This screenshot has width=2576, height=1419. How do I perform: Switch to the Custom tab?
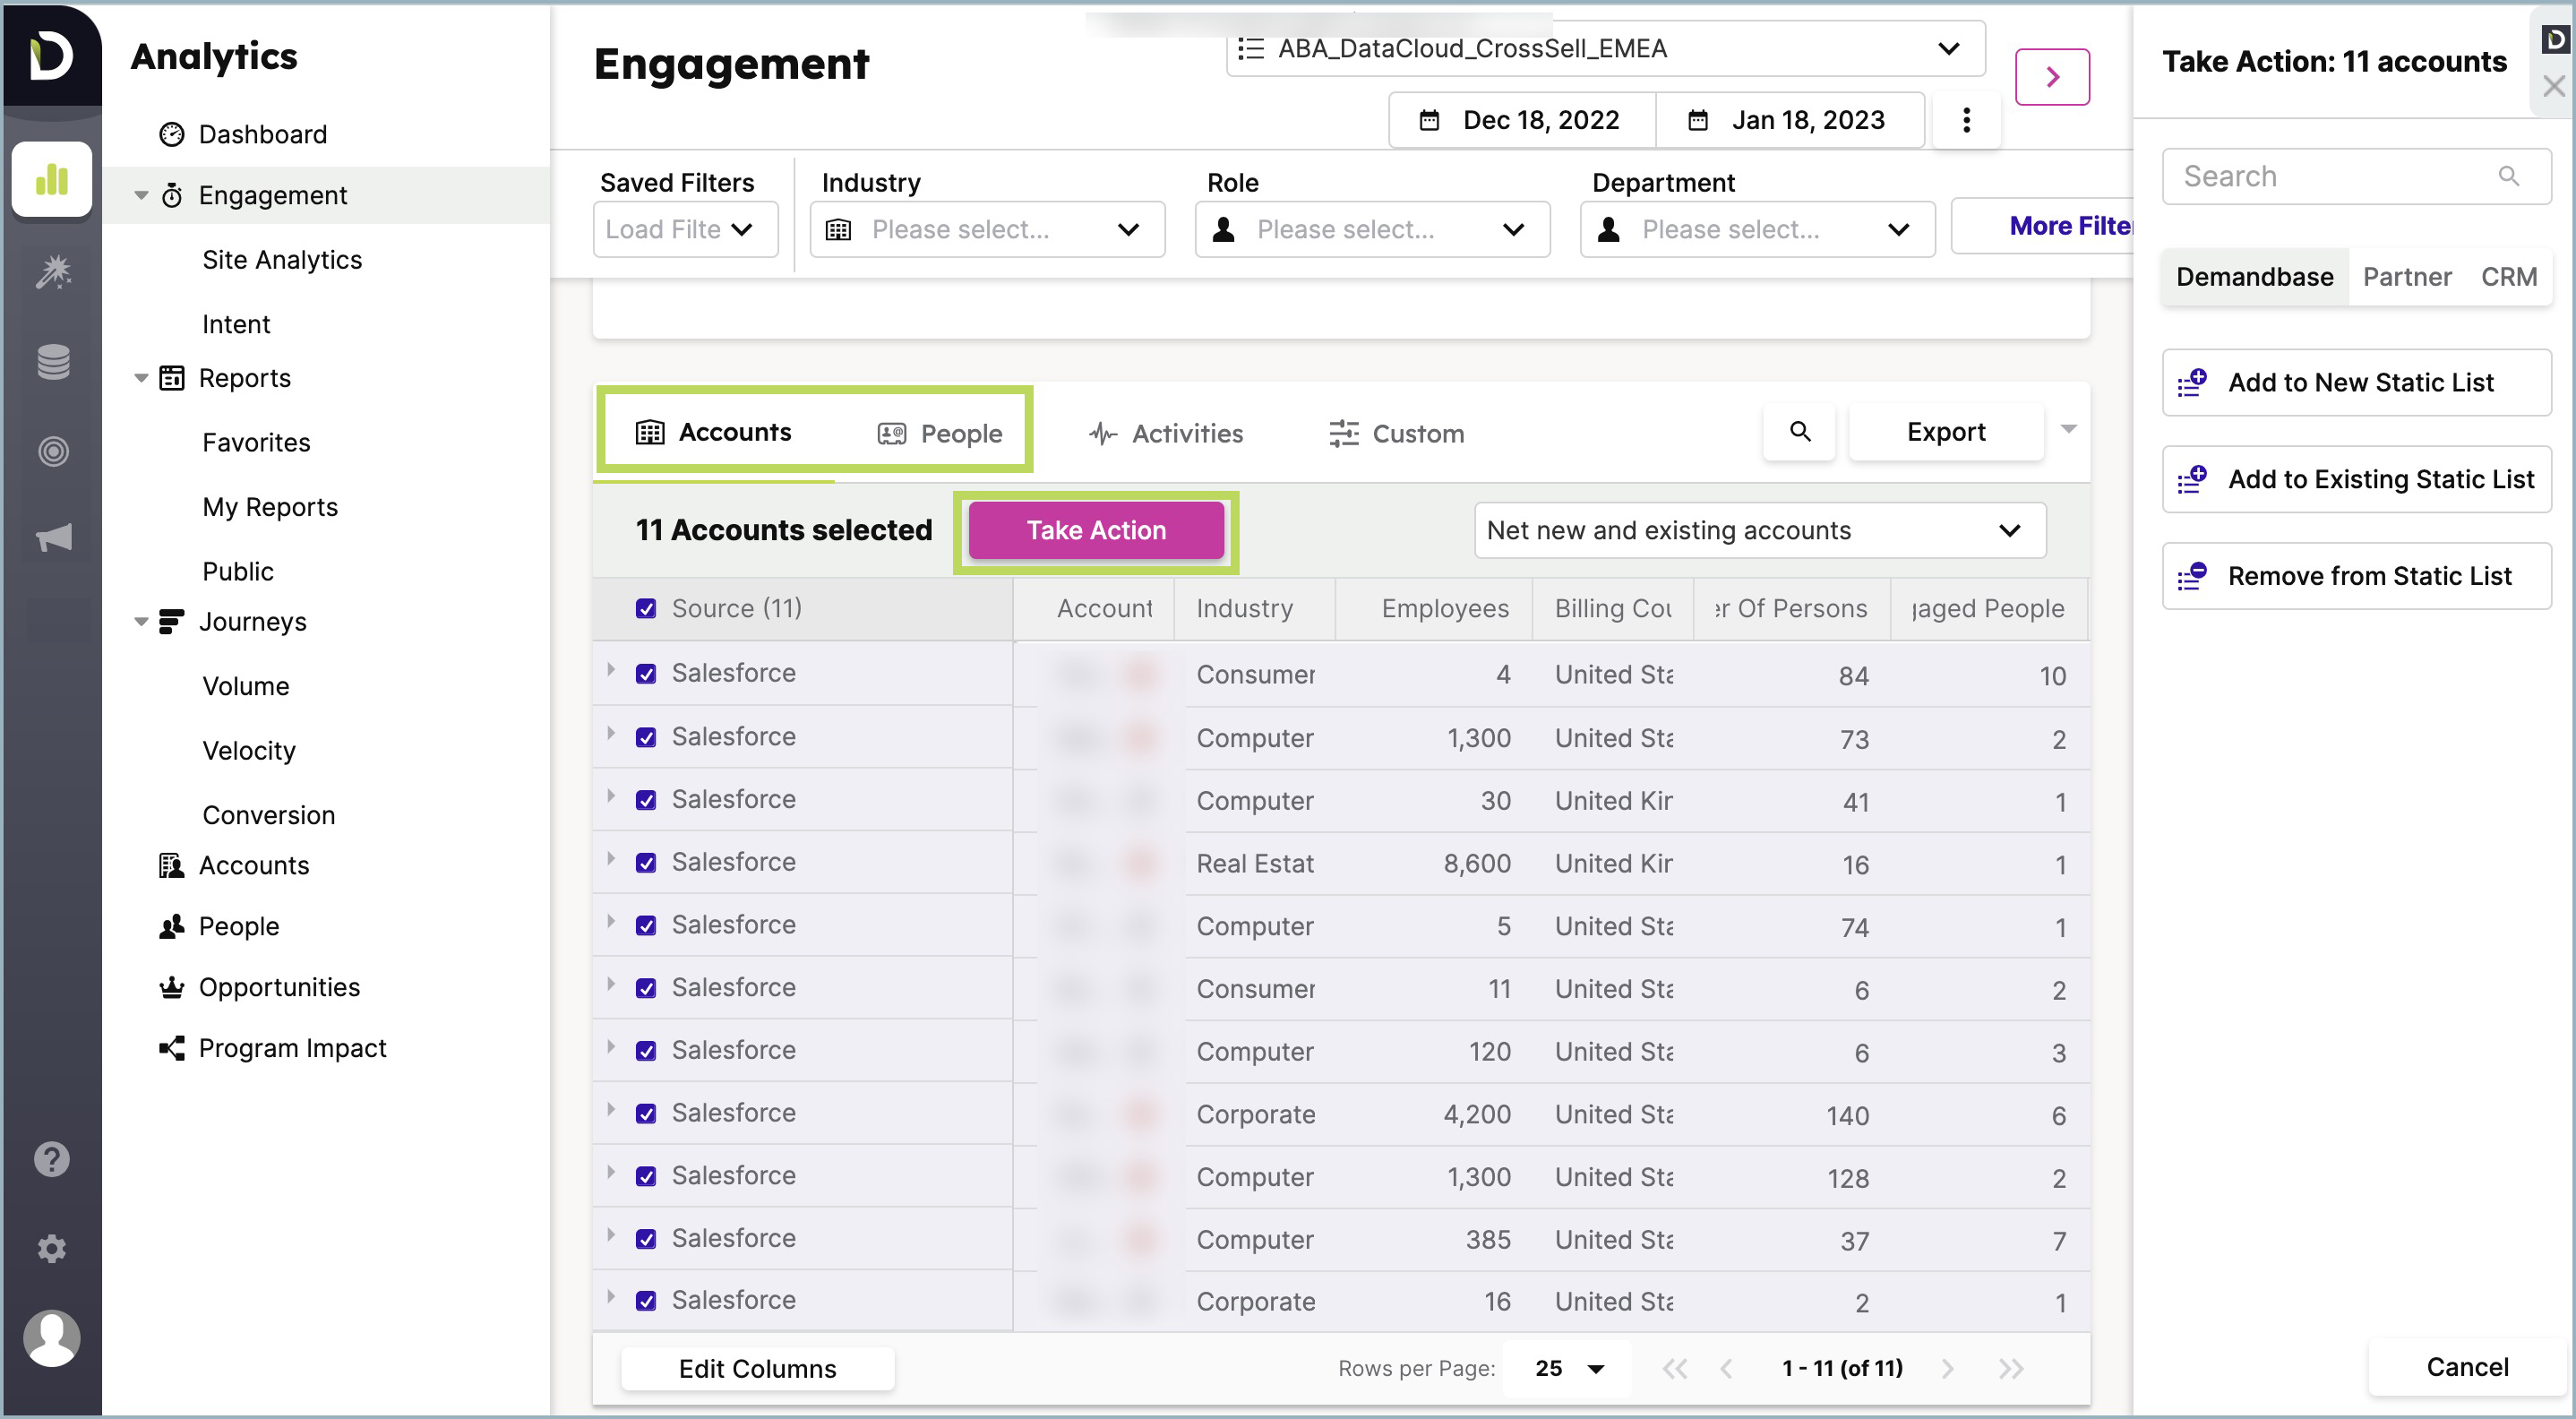tap(1396, 433)
